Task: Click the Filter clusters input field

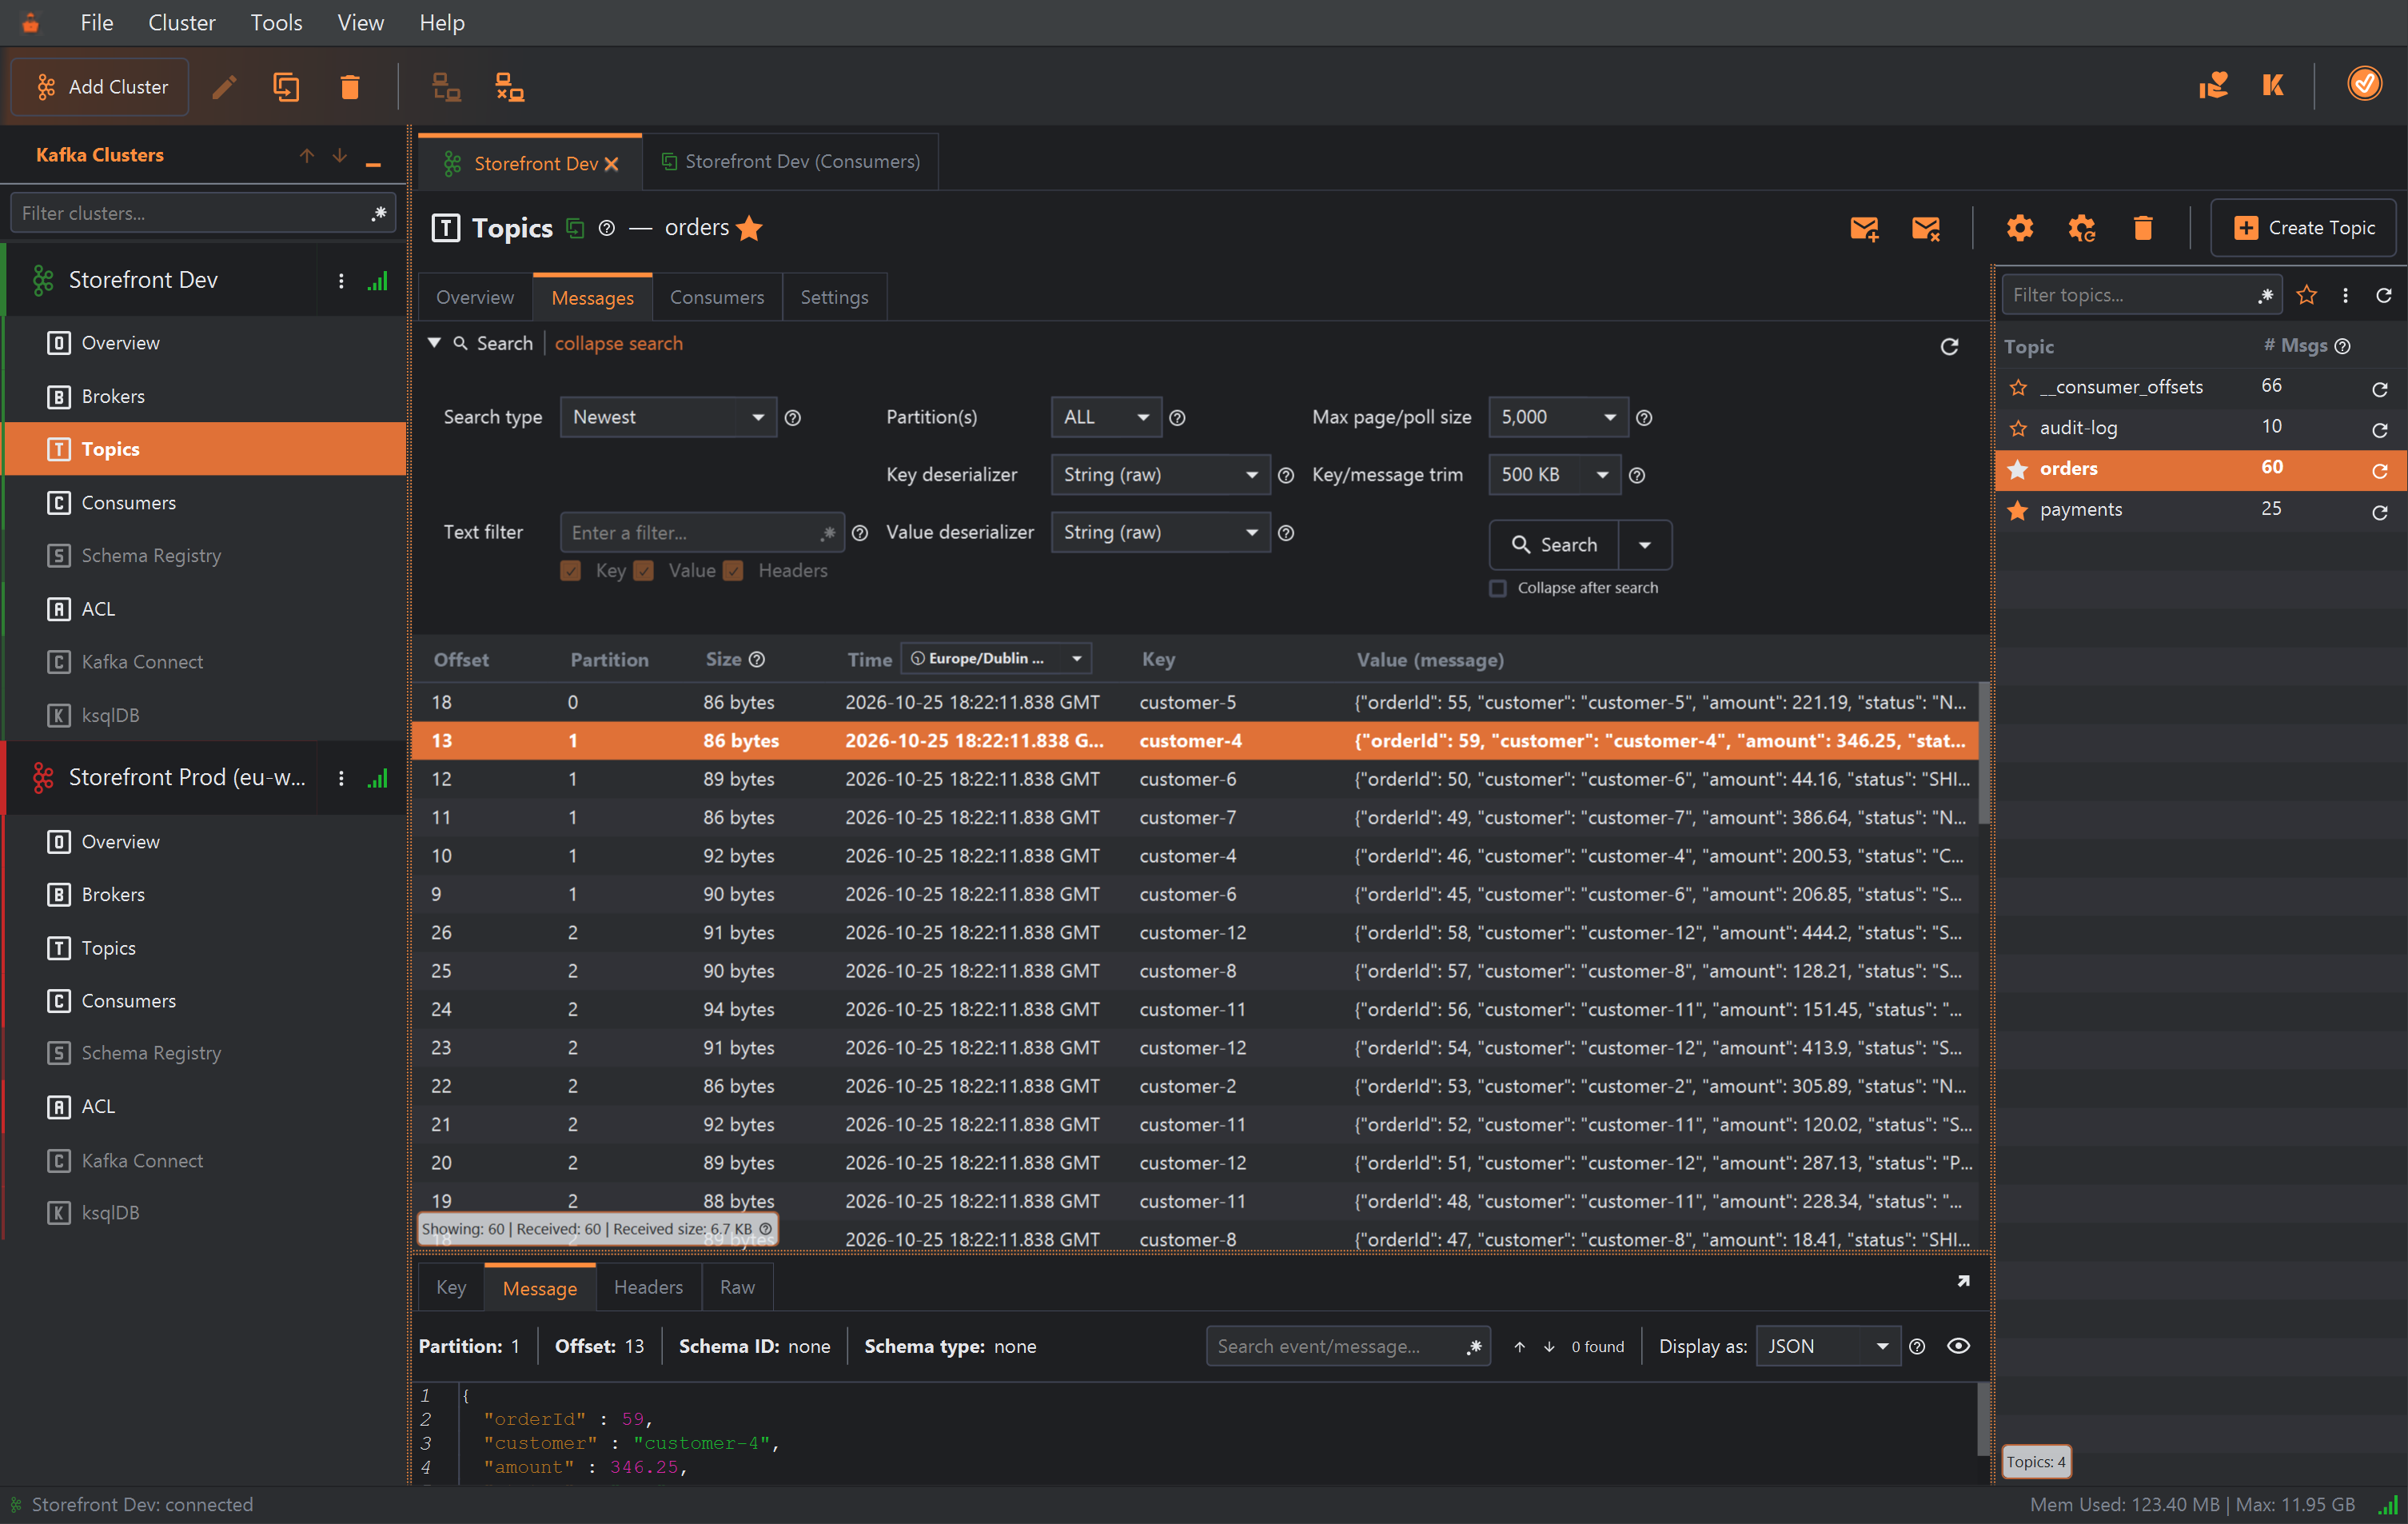Action: coord(203,213)
